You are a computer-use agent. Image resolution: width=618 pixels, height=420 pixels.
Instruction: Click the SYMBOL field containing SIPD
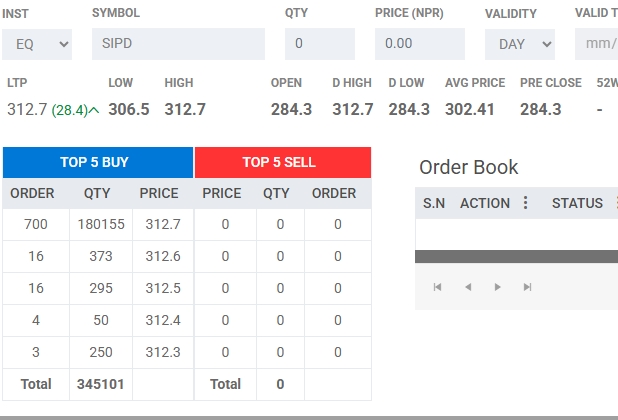178,44
